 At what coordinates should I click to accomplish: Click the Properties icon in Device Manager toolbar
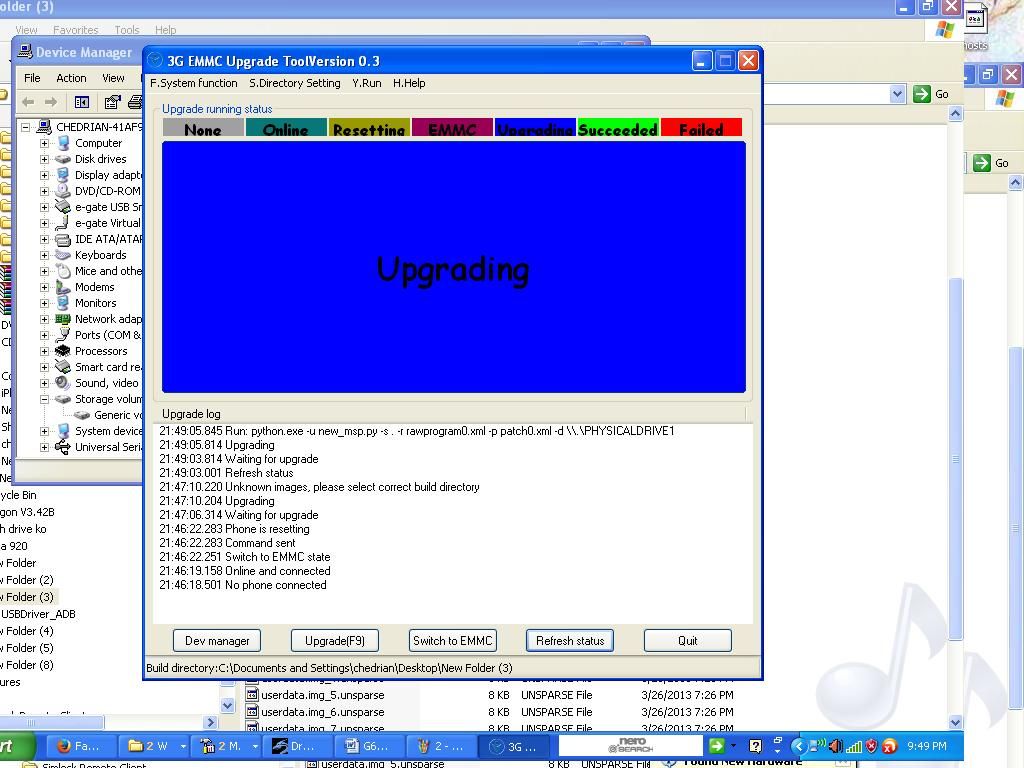coord(112,102)
